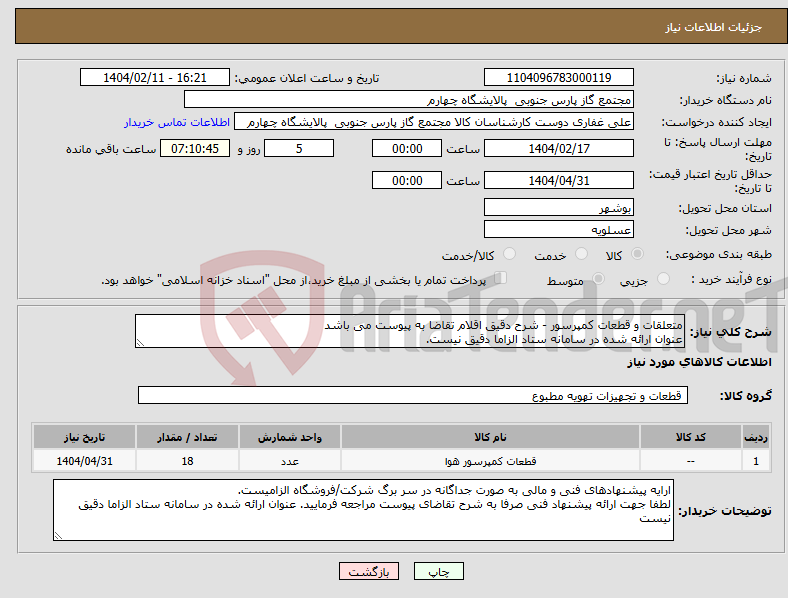
Task: Click the گروه کالا field قطعات و تجهیزات تهویه مطبوع
Action: point(413,395)
